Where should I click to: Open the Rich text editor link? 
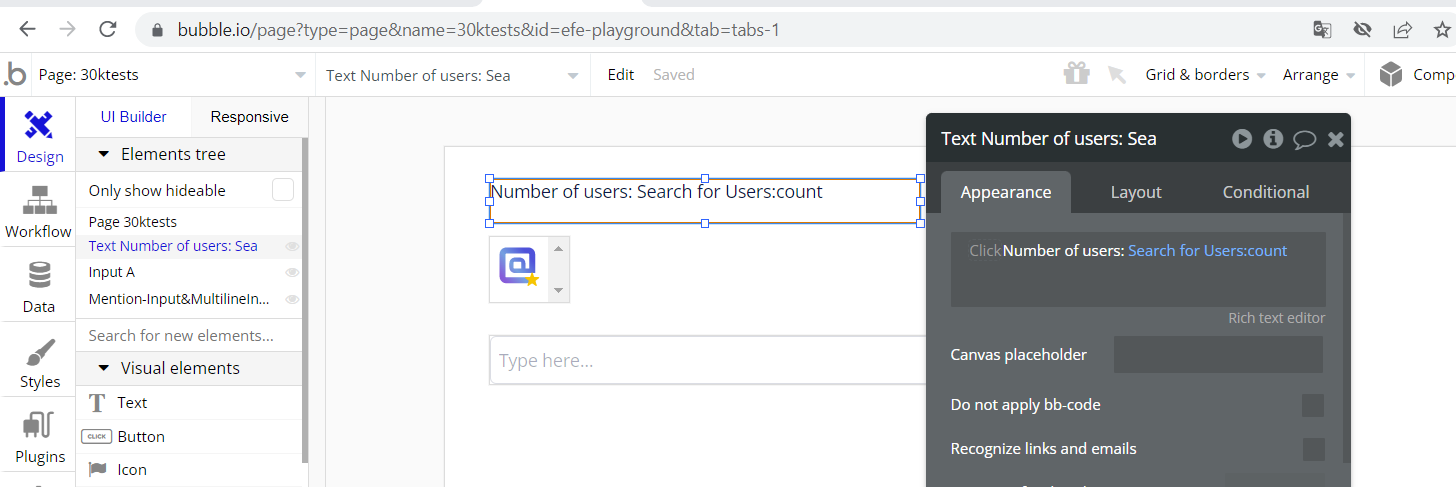[1276, 318]
